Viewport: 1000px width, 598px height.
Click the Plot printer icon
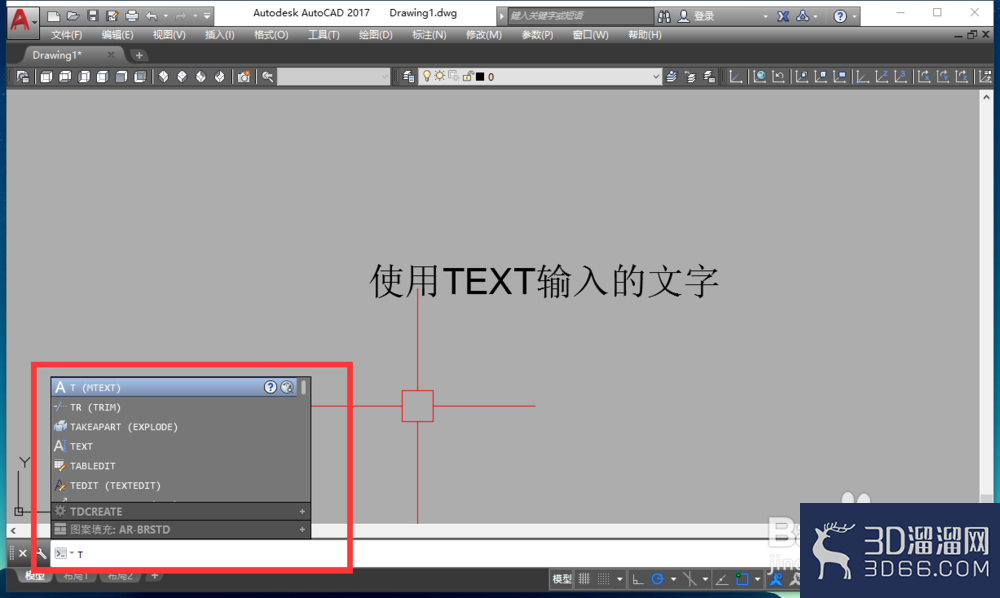132,16
